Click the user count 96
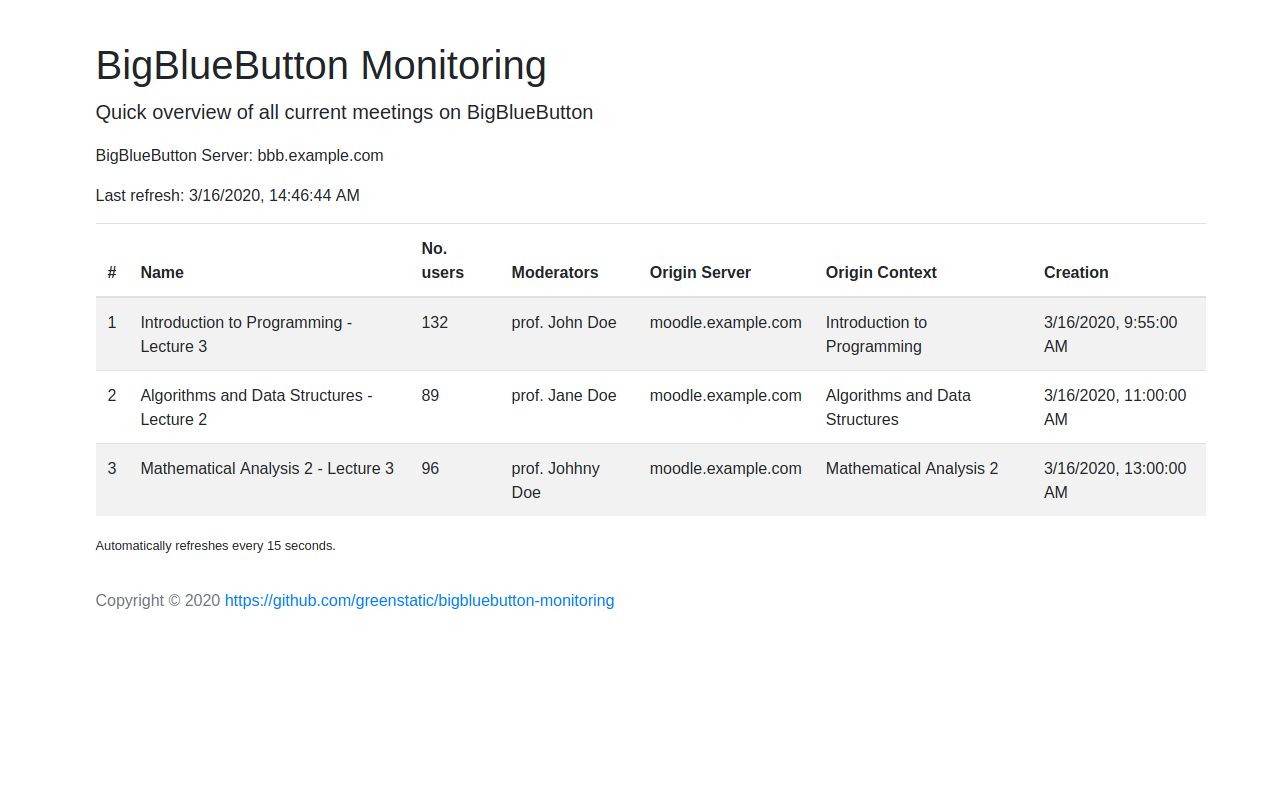 [x=430, y=469]
